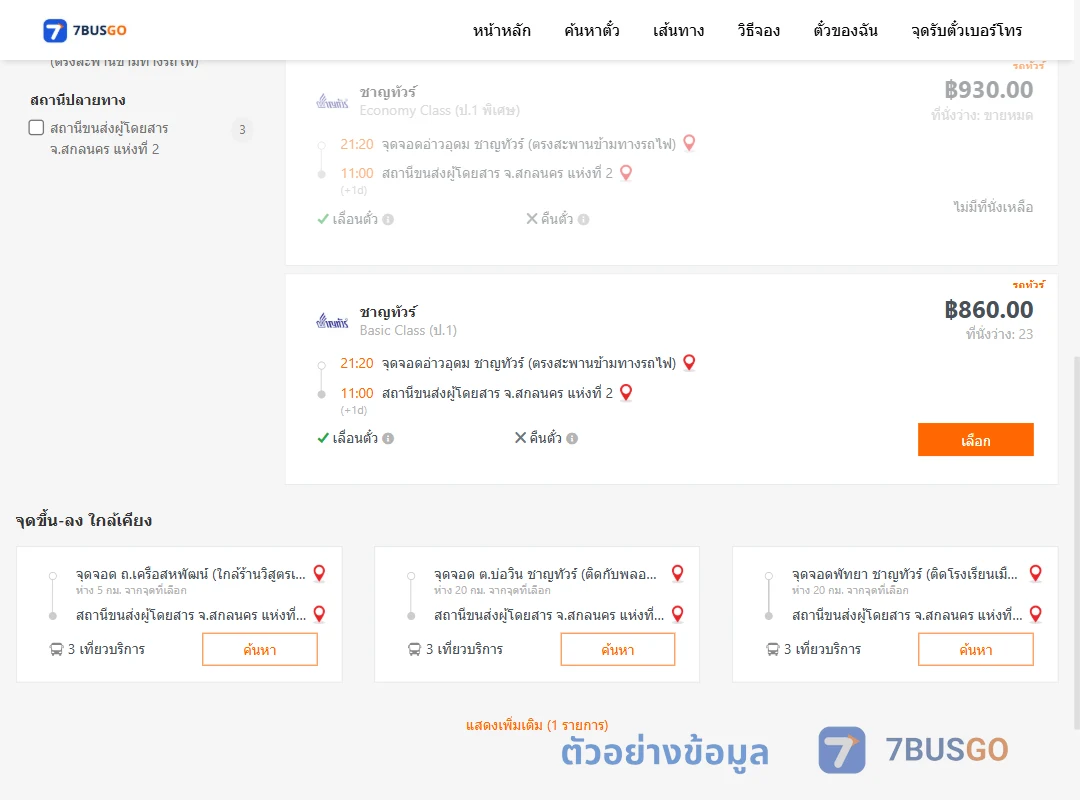Open the หน้าหลัก menu item
Screen dimensions: 1080x800
coord(501,30)
